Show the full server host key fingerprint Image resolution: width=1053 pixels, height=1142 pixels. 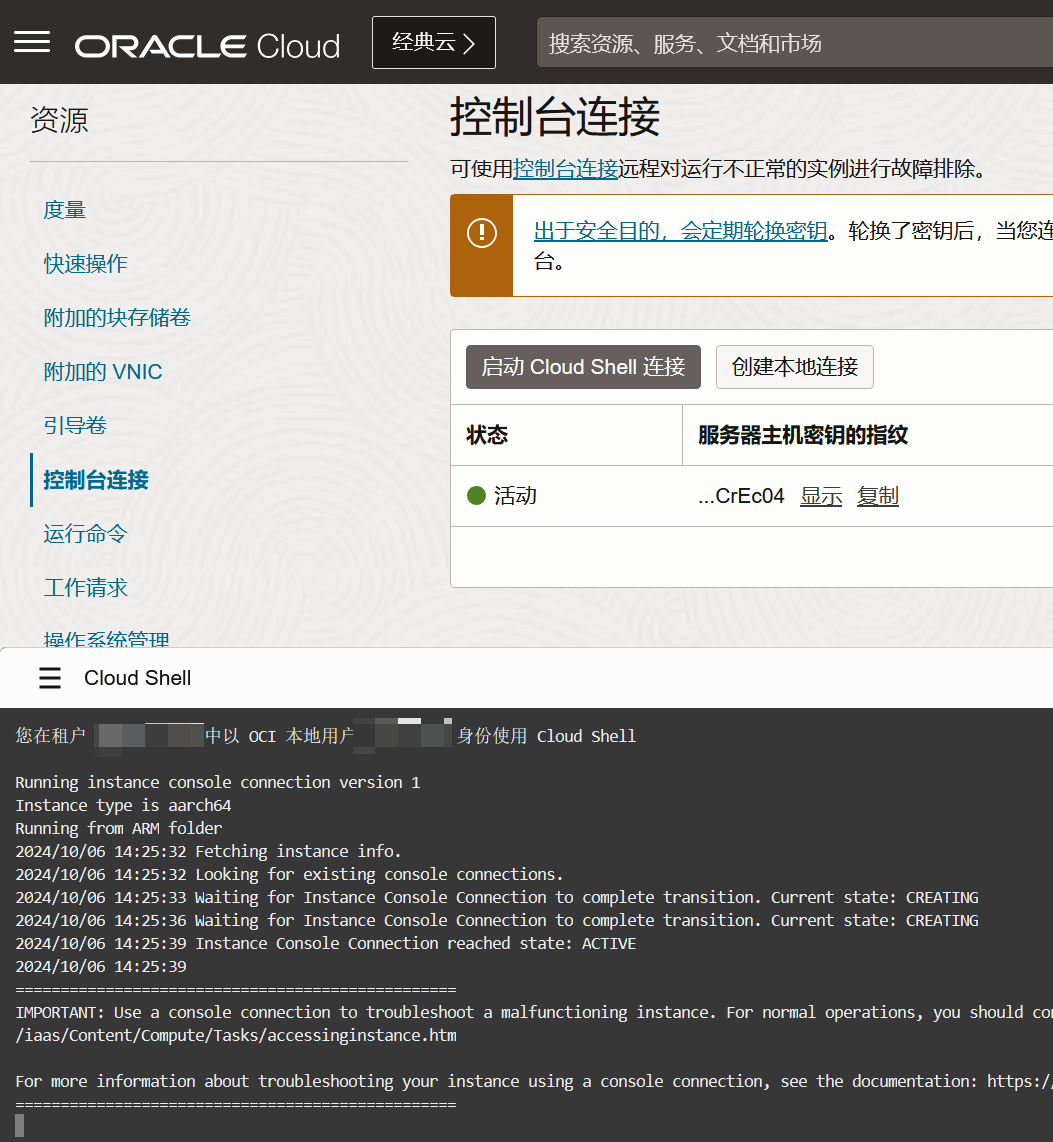(x=821, y=496)
